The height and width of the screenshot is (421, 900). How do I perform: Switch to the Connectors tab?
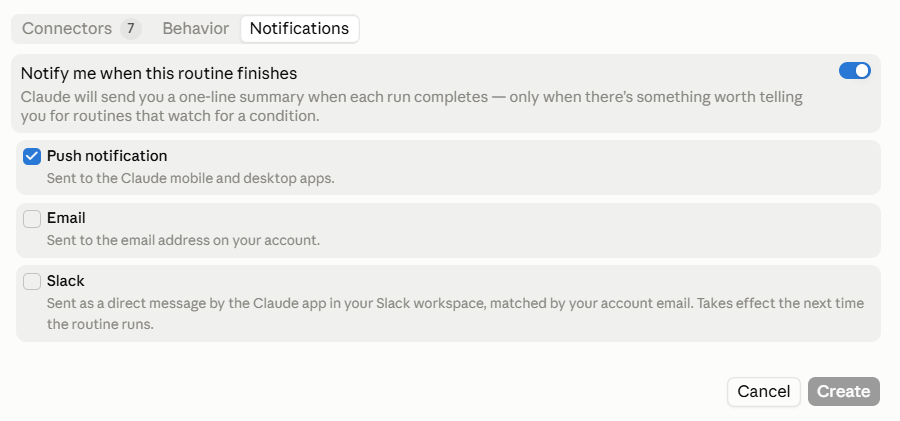[81, 29]
